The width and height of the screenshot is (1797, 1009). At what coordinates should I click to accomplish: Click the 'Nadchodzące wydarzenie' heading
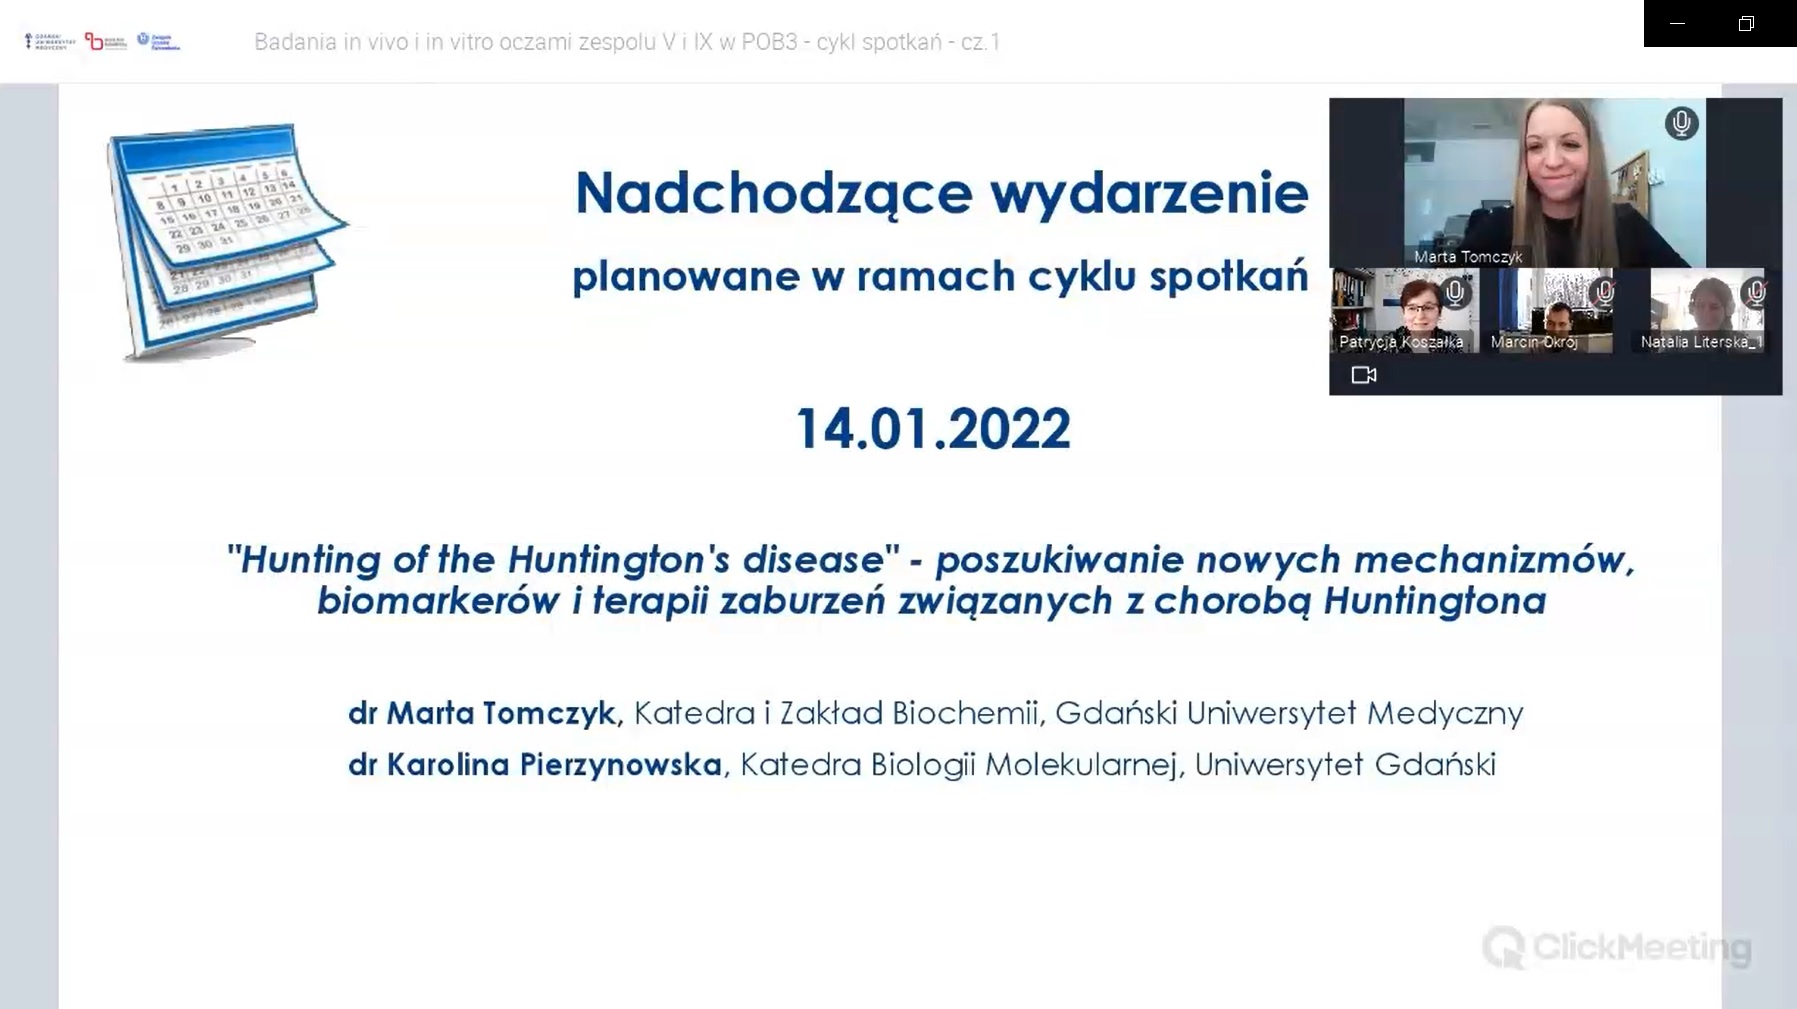(x=941, y=192)
